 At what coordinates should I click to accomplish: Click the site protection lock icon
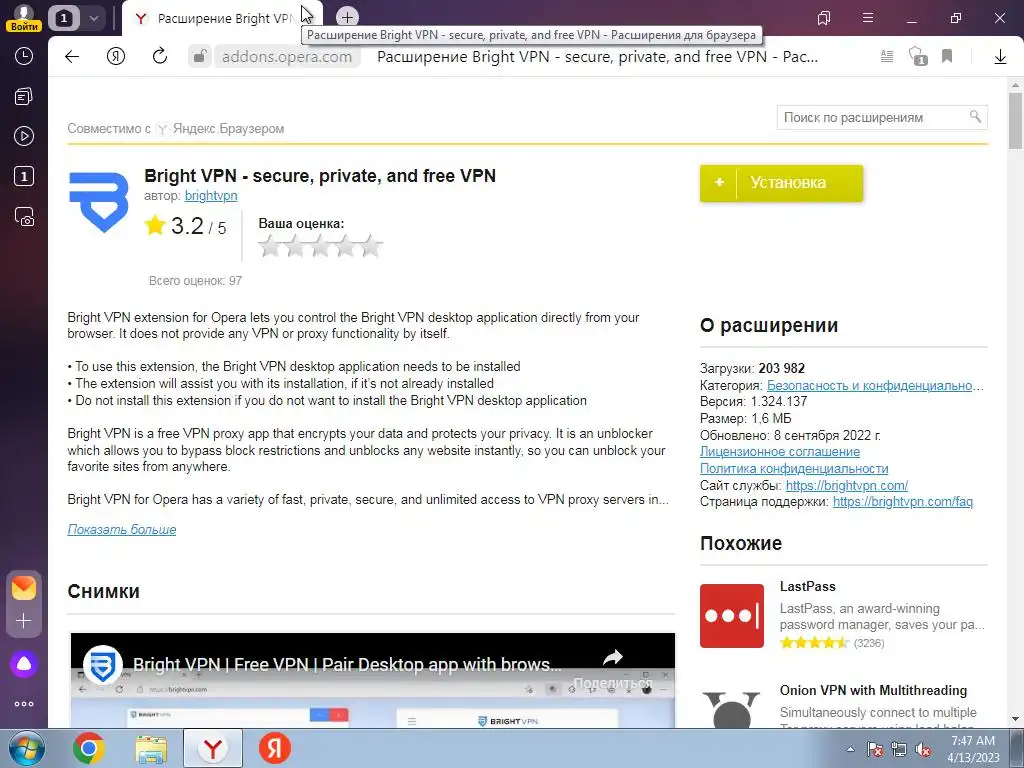[199, 57]
